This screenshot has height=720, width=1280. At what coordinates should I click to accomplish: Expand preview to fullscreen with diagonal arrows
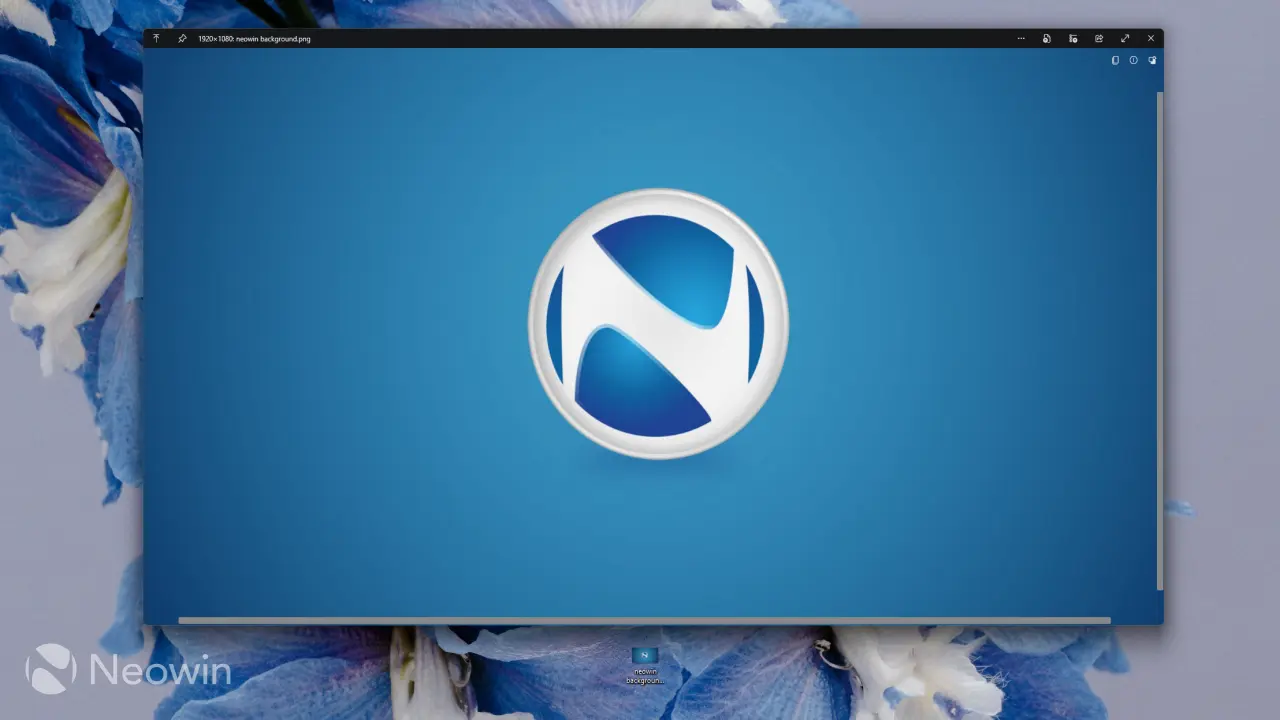tap(1125, 38)
